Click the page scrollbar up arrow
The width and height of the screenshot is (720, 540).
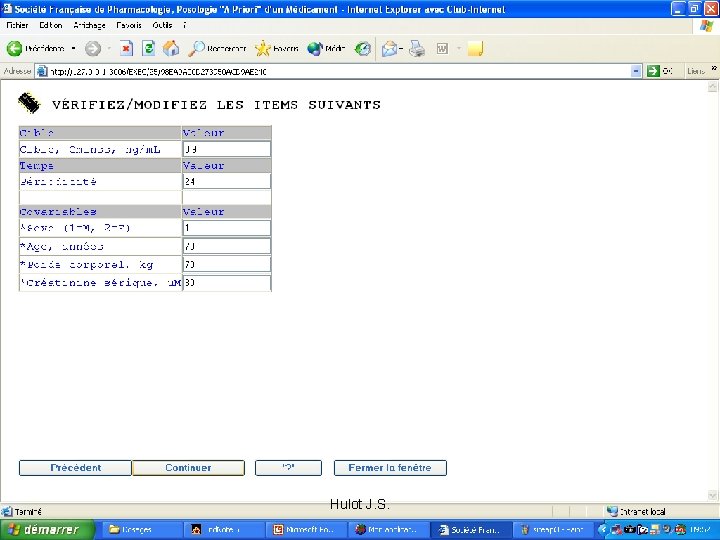click(x=712, y=87)
